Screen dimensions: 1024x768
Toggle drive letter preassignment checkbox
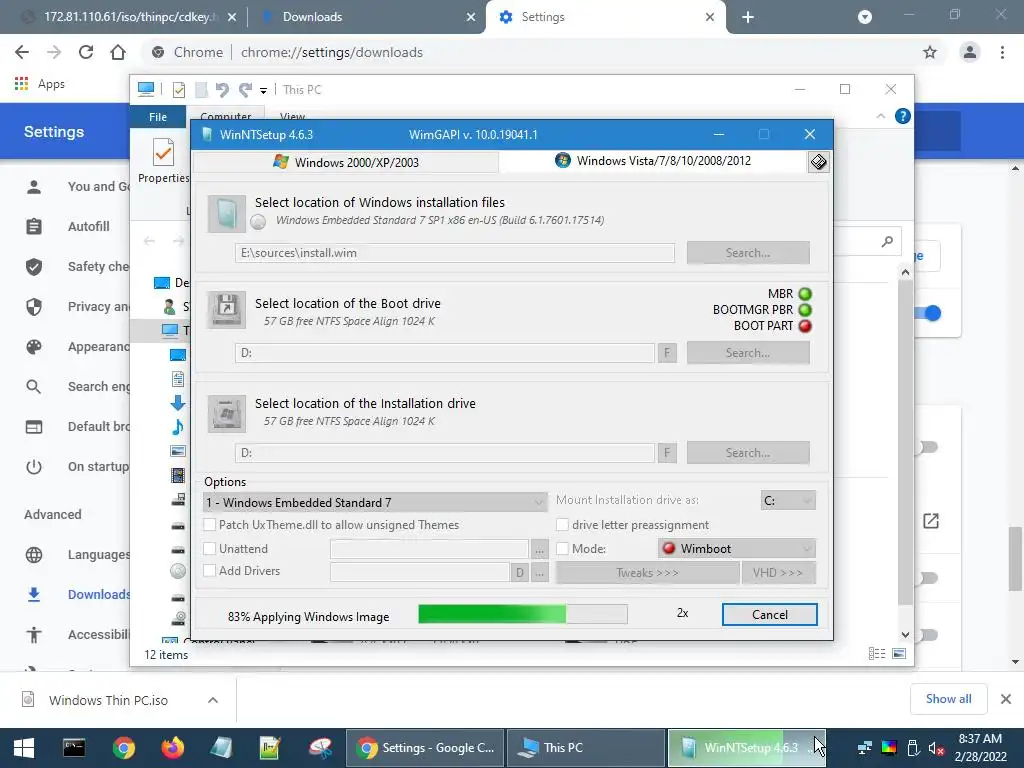(x=562, y=524)
